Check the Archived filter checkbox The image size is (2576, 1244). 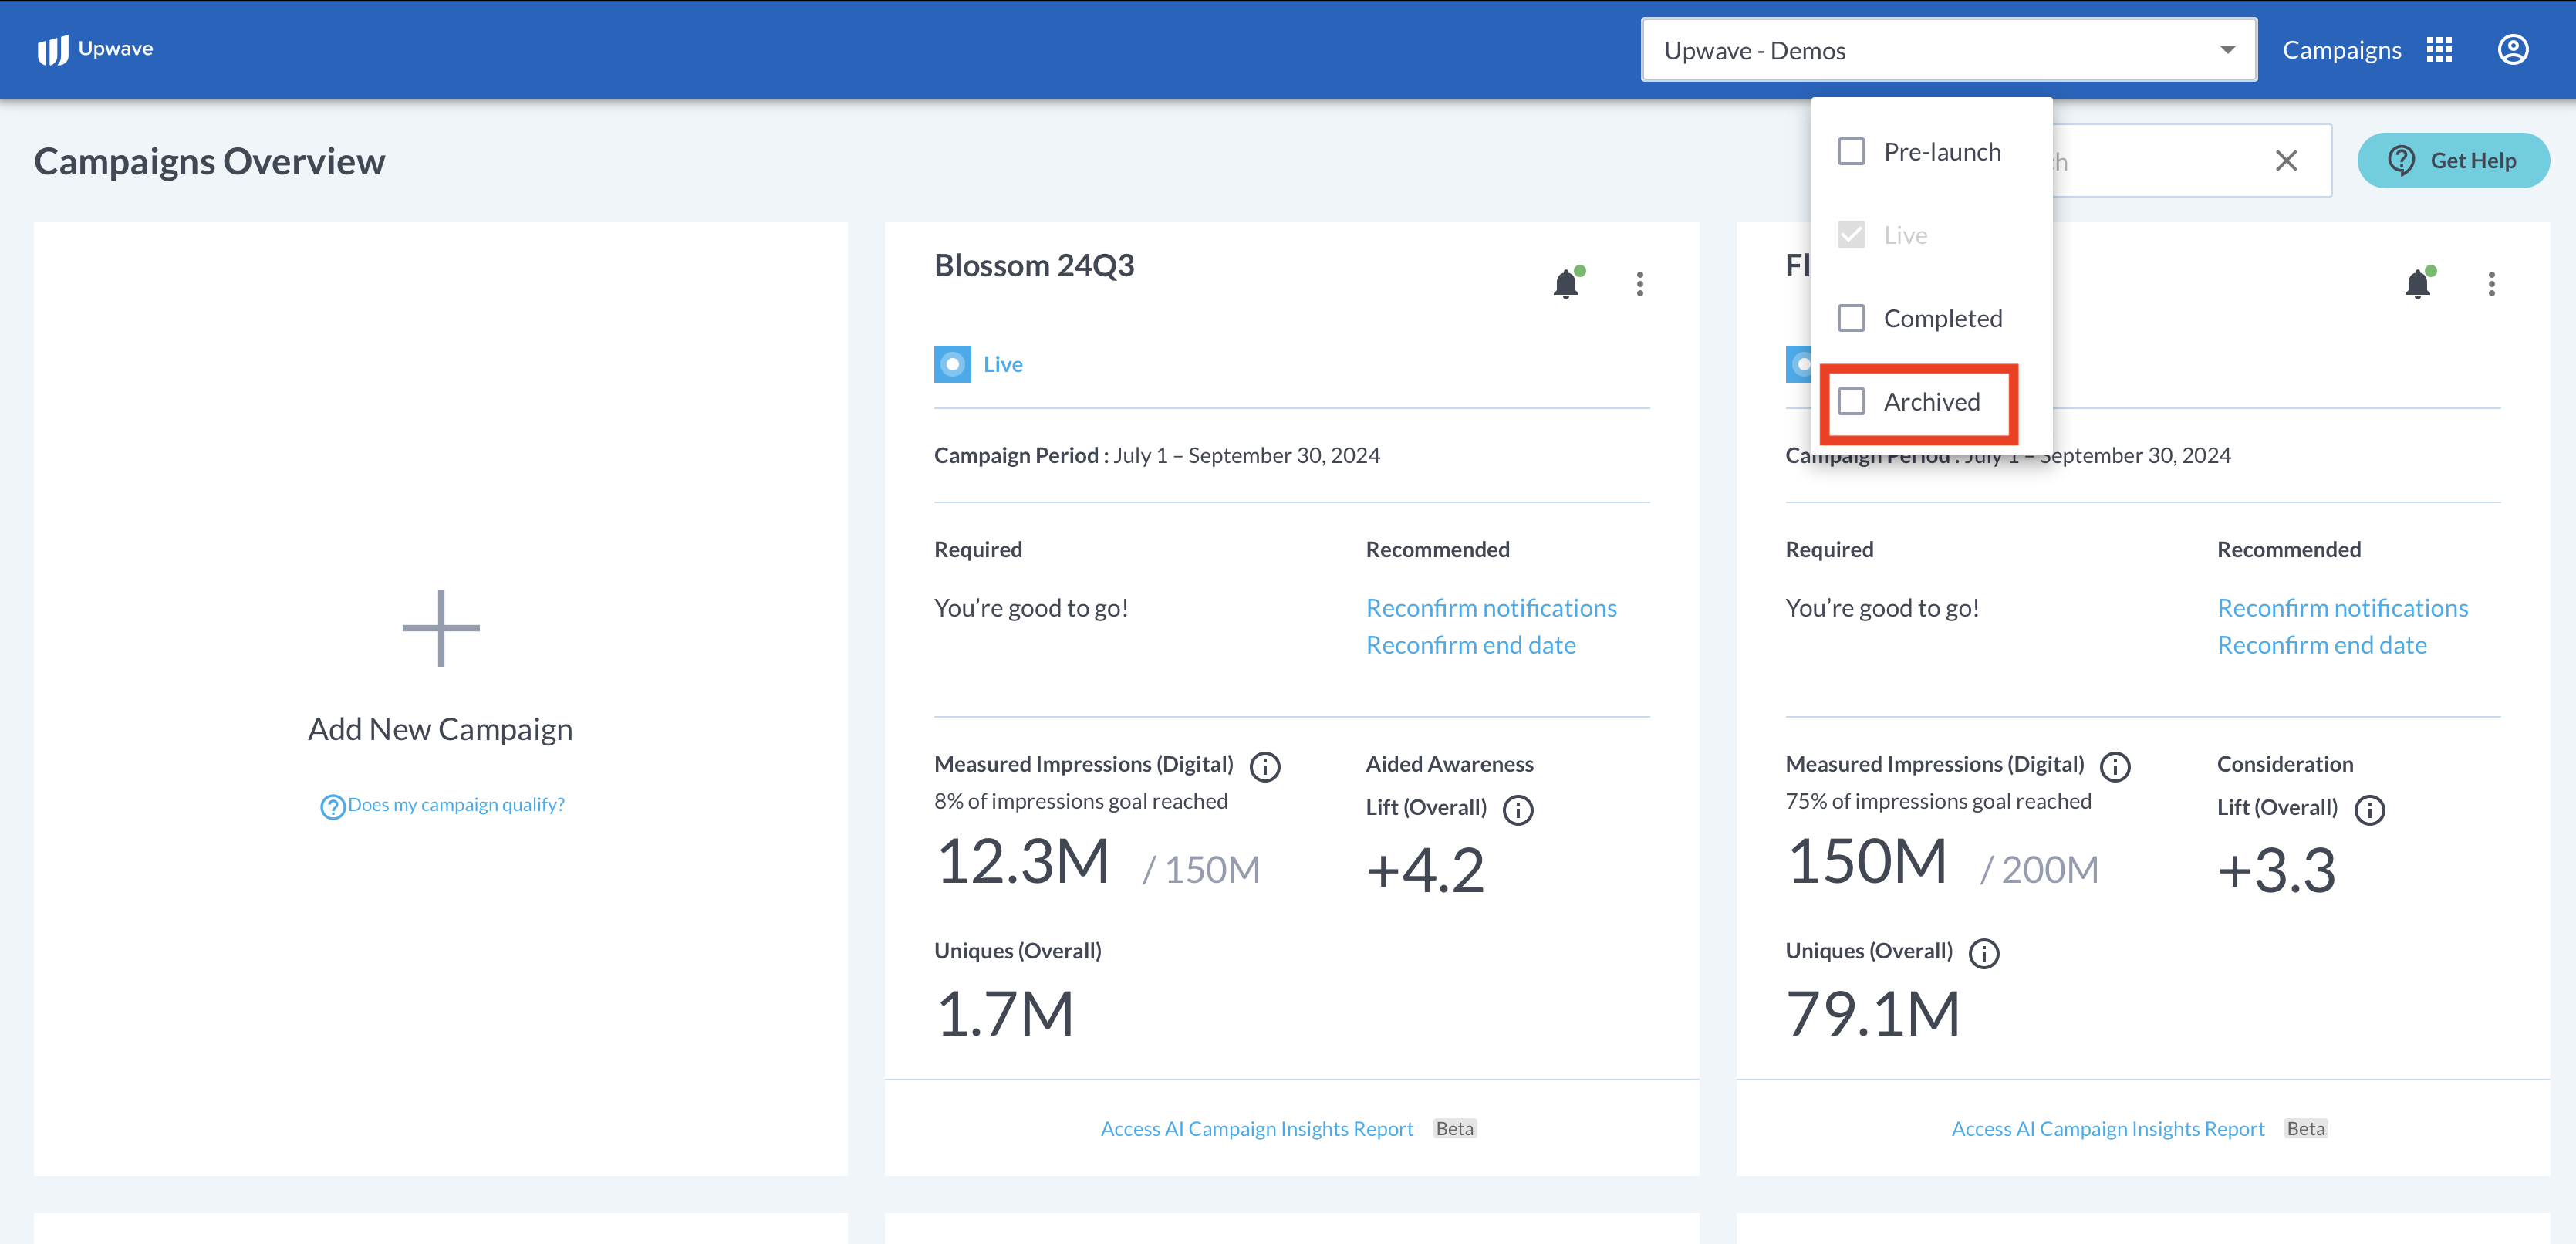pyautogui.click(x=1851, y=402)
